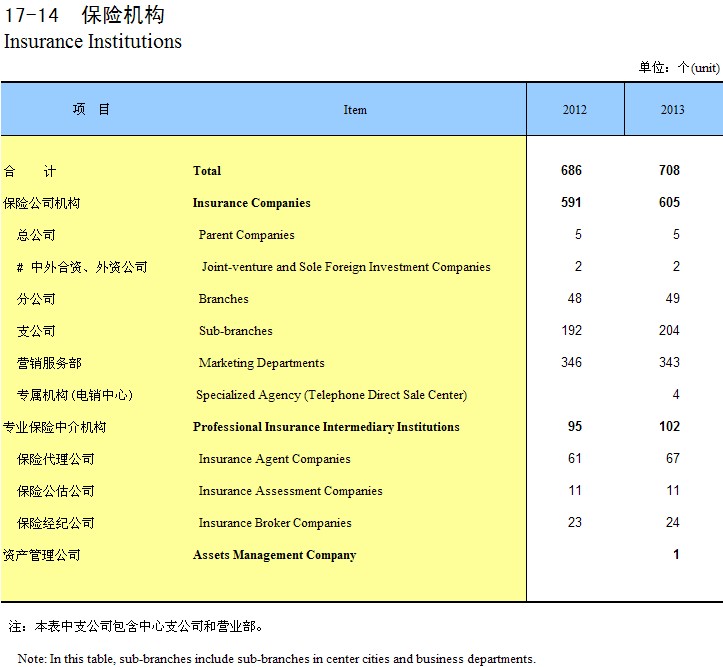Image resolution: width=723 pixels, height=667 pixels.
Task: Select the Marketing Departments 2012 value 346
Action: [571, 363]
